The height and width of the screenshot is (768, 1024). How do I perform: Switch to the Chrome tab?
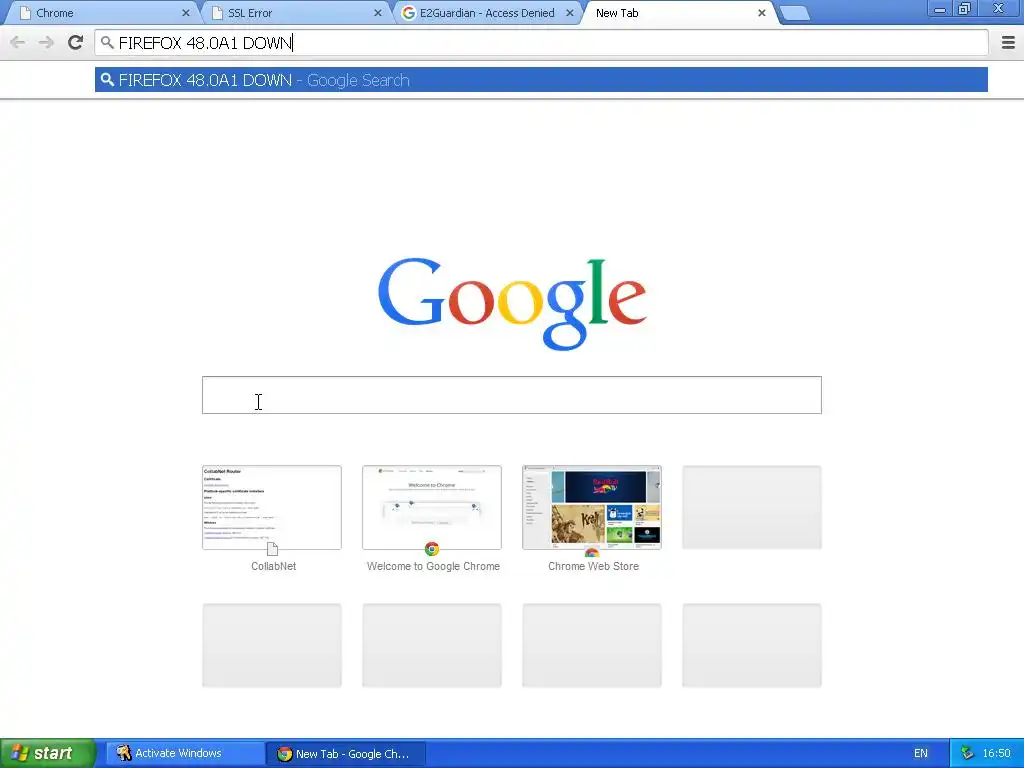pos(101,13)
